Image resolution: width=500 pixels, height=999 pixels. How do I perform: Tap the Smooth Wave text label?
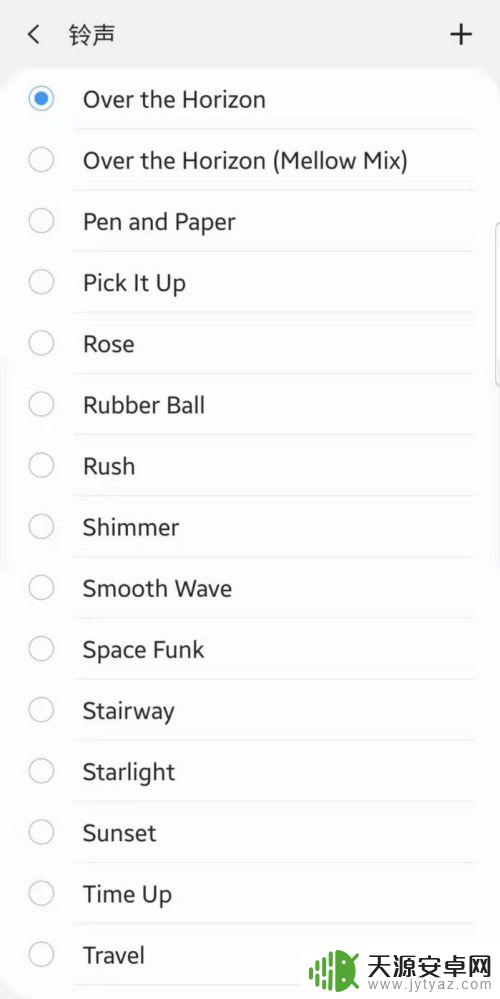pos(157,588)
